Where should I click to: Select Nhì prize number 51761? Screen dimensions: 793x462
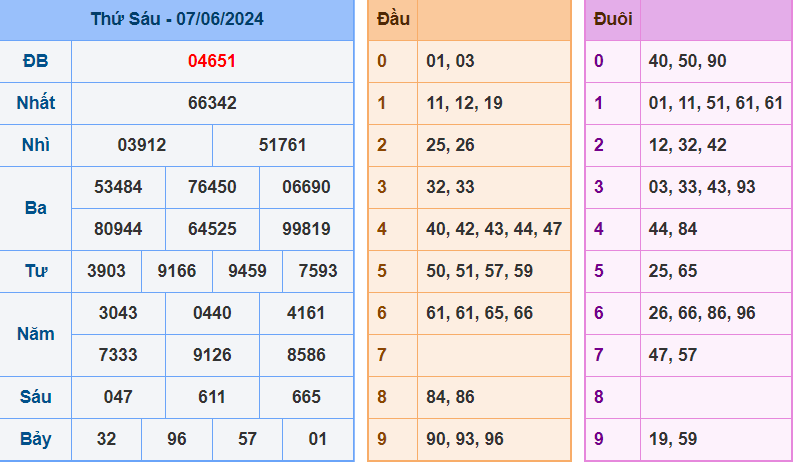point(283,145)
